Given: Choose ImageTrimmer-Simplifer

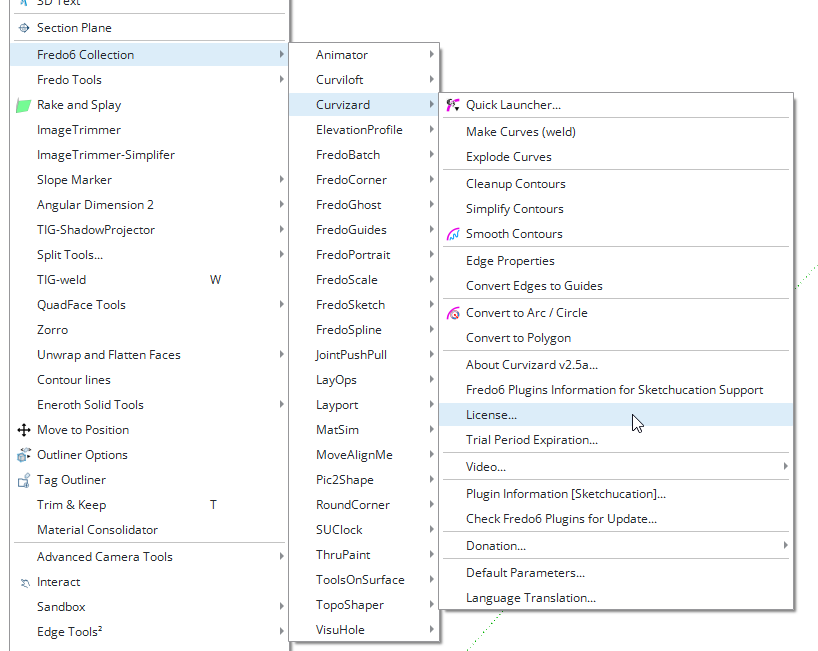Looking at the screenshot, I should click(149, 155).
